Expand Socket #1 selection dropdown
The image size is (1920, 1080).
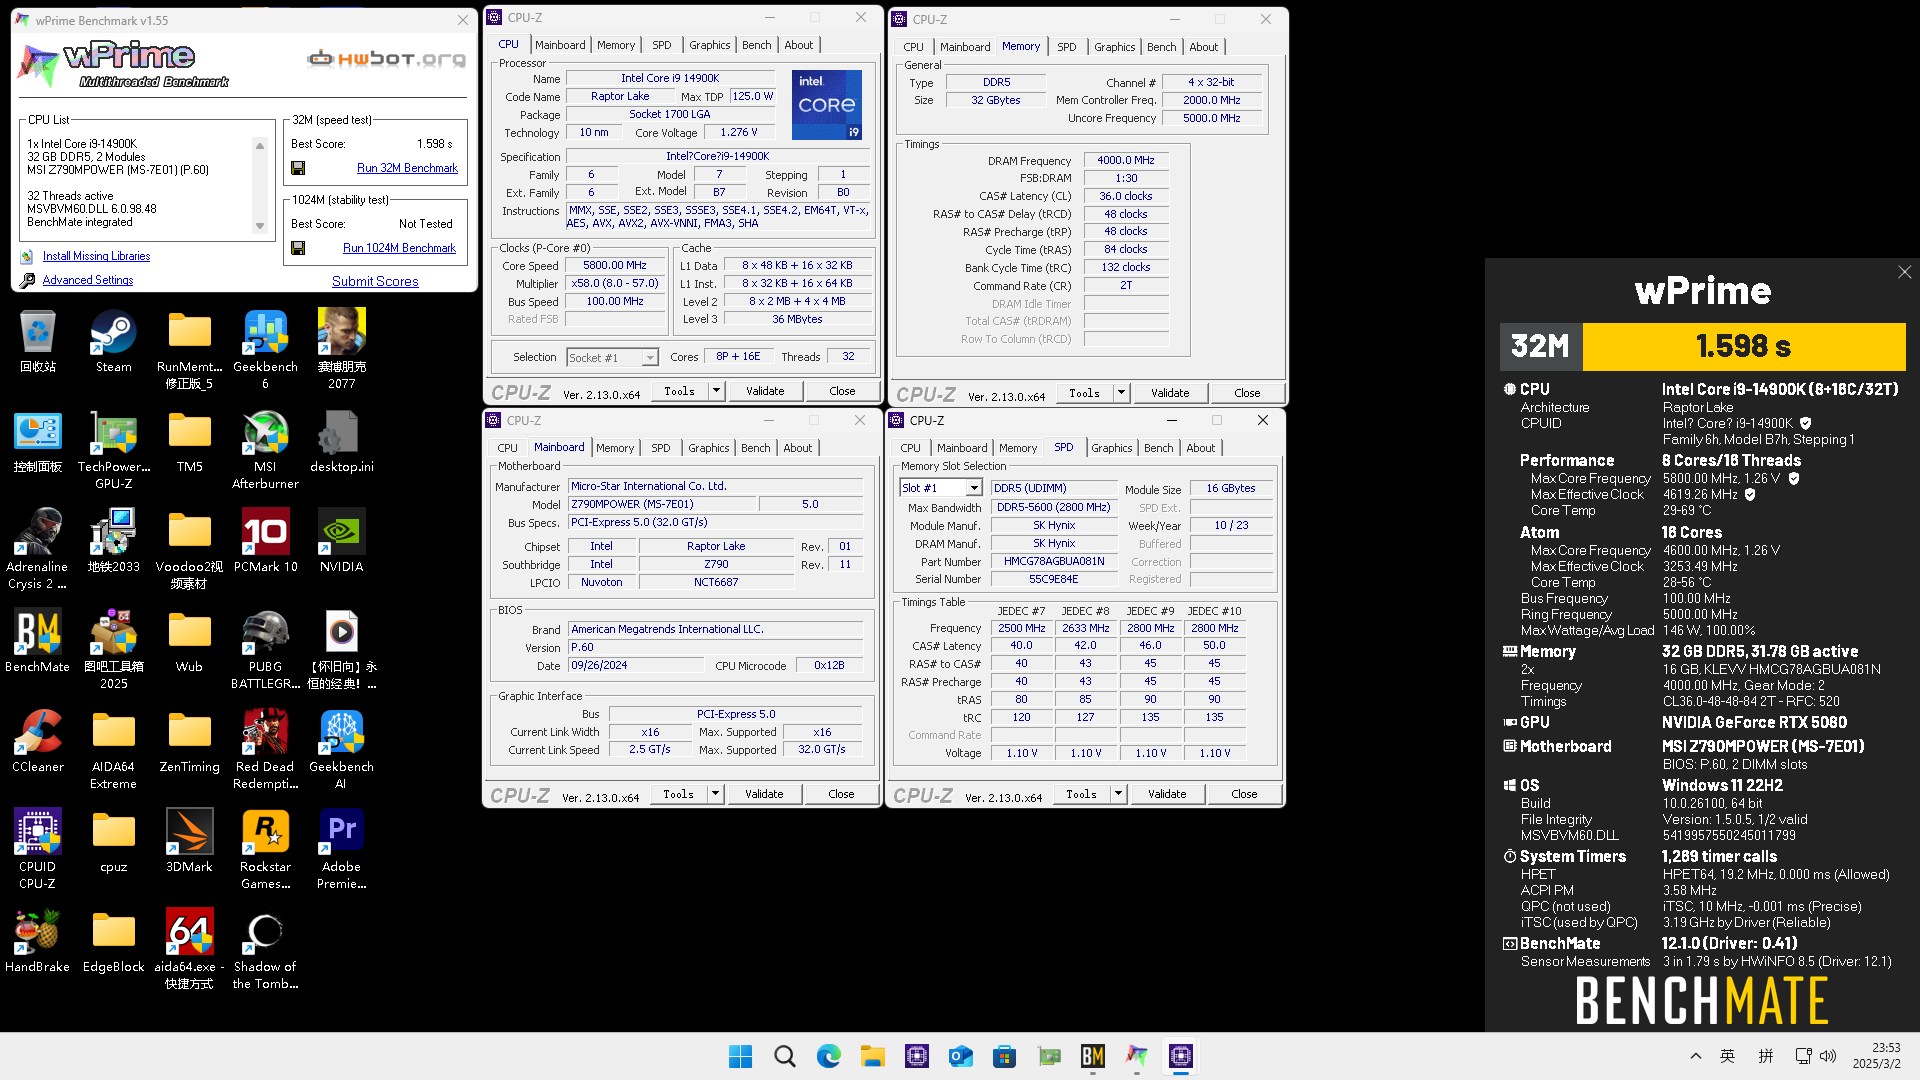(650, 358)
